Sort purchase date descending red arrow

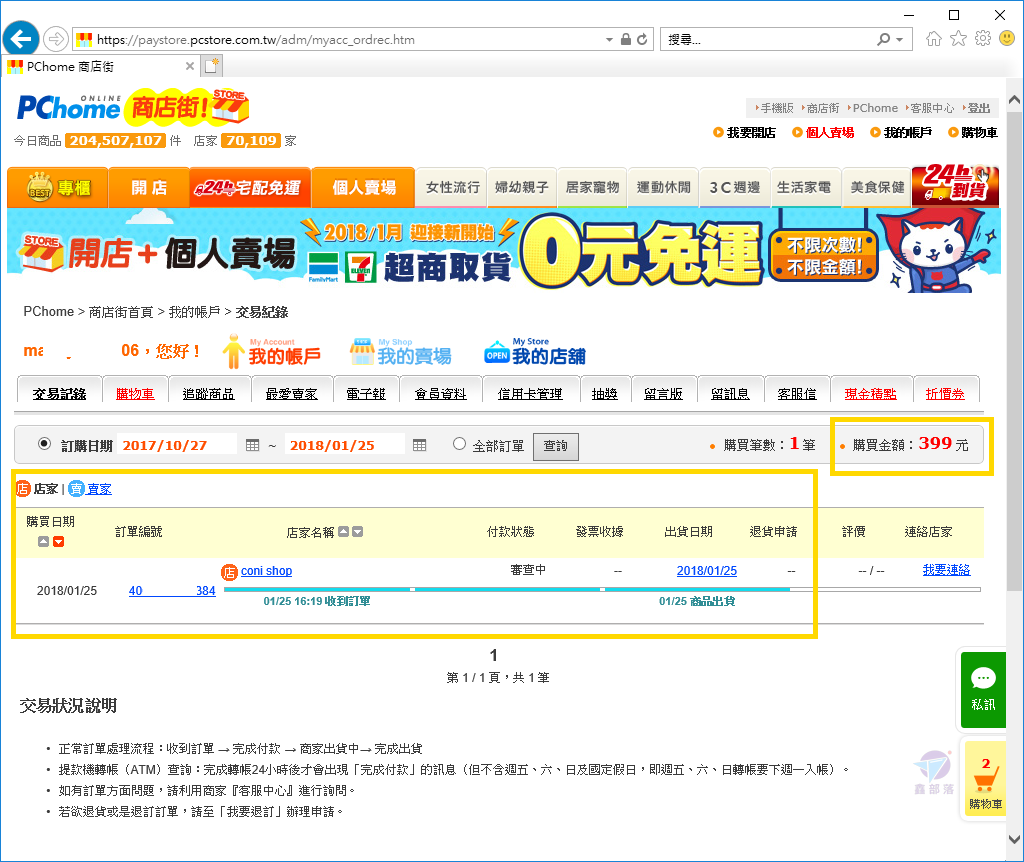pos(59,541)
